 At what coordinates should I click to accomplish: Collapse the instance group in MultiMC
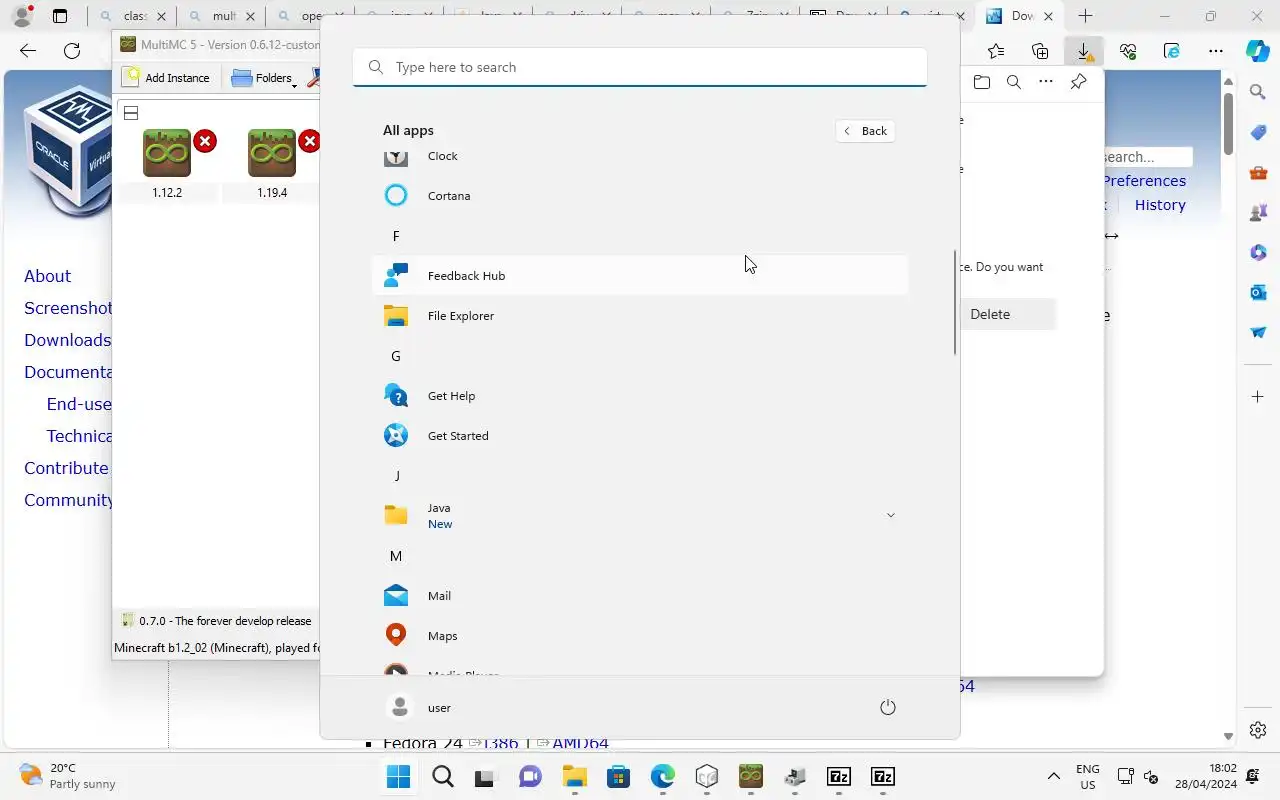pyautogui.click(x=131, y=113)
